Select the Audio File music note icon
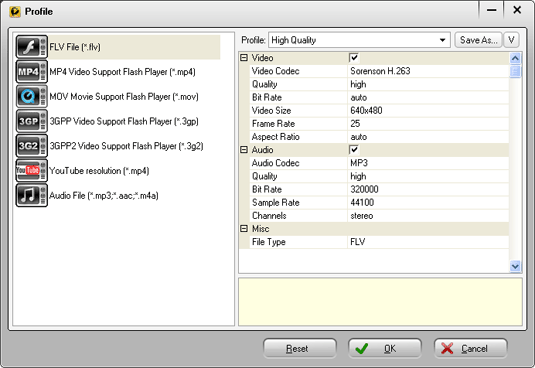The image size is (535, 368). pos(31,195)
